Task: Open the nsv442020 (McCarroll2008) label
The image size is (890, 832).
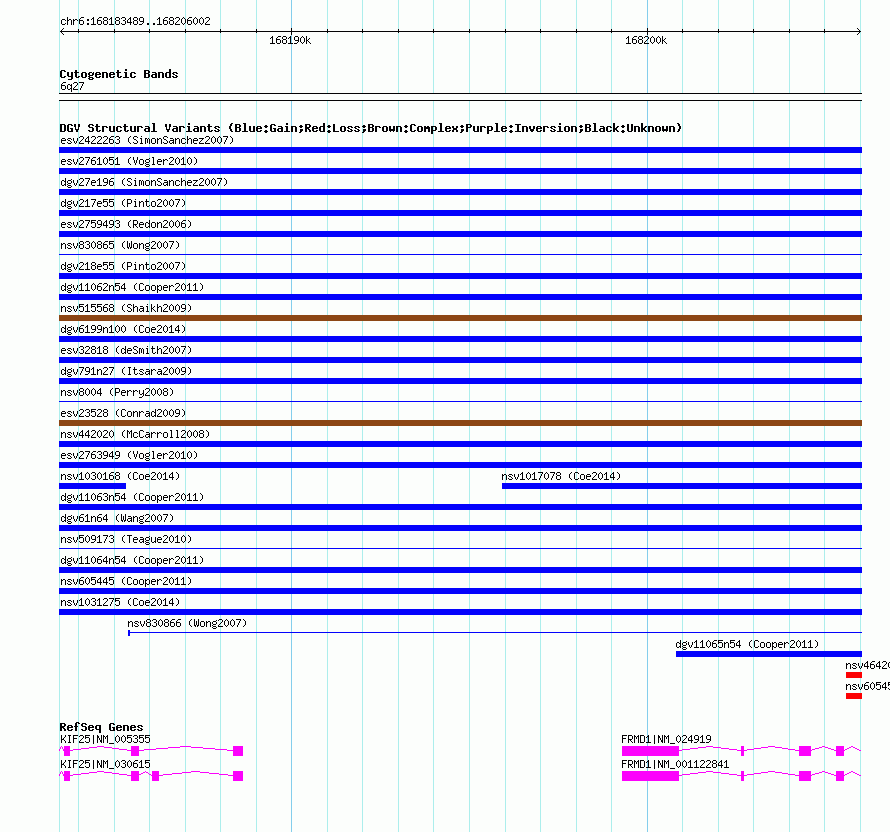Action: point(135,434)
